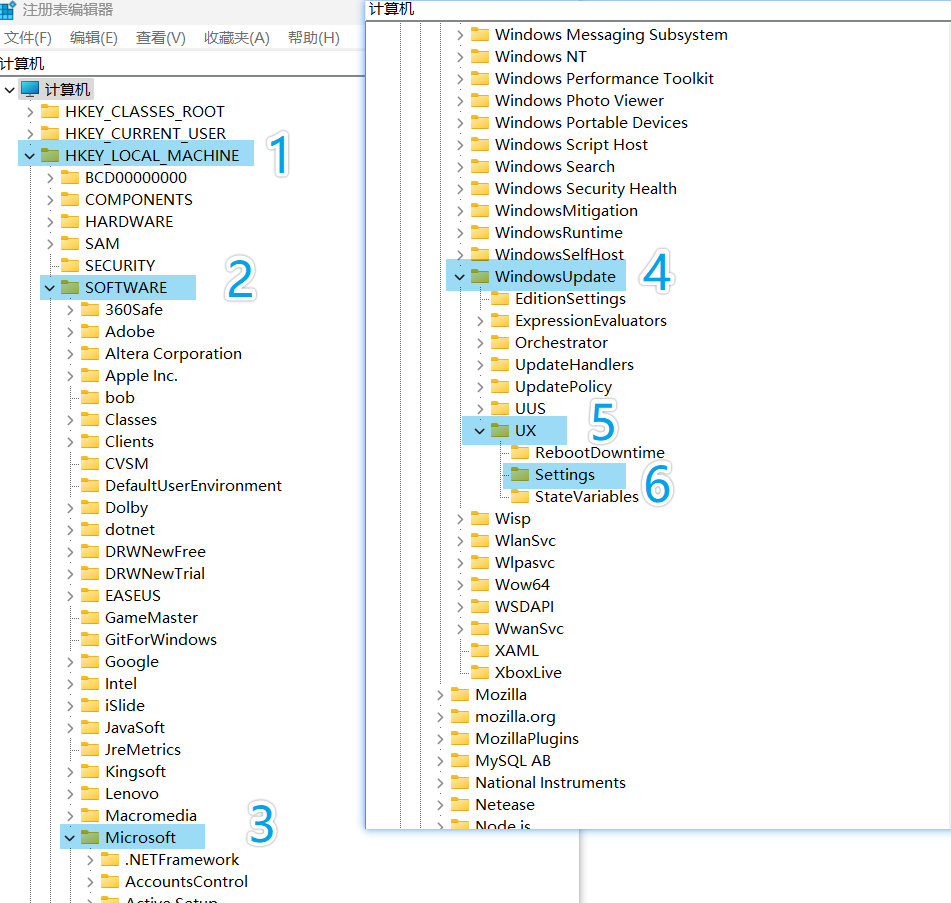951x903 pixels.
Task: Click the UpdatePolicy folder icon
Action: point(500,386)
